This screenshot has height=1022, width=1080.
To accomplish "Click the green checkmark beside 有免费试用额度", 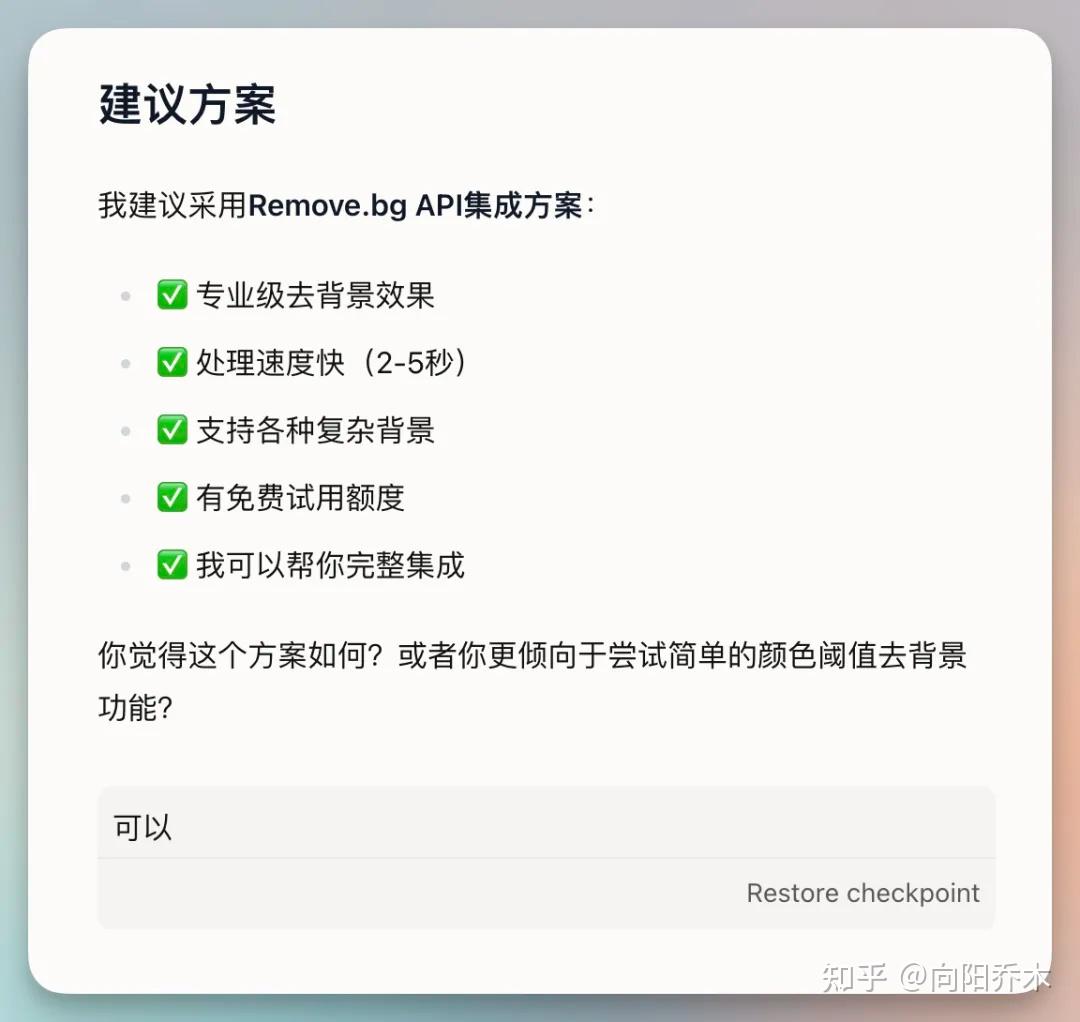I will [x=172, y=497].
